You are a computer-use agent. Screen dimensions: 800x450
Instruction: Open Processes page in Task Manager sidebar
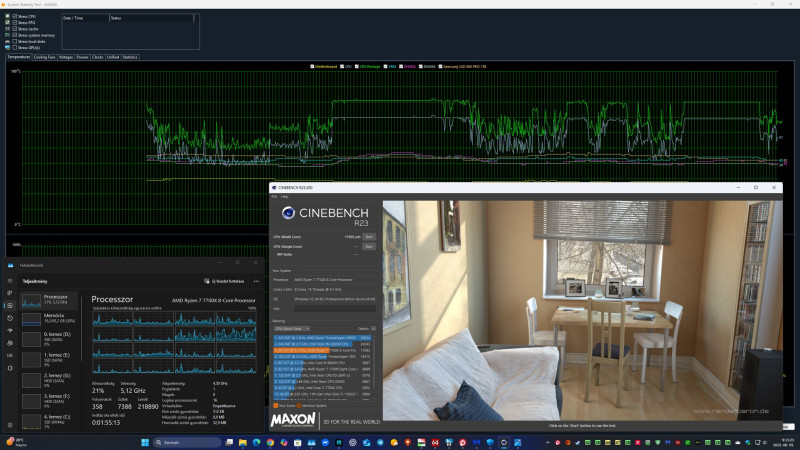10,293
